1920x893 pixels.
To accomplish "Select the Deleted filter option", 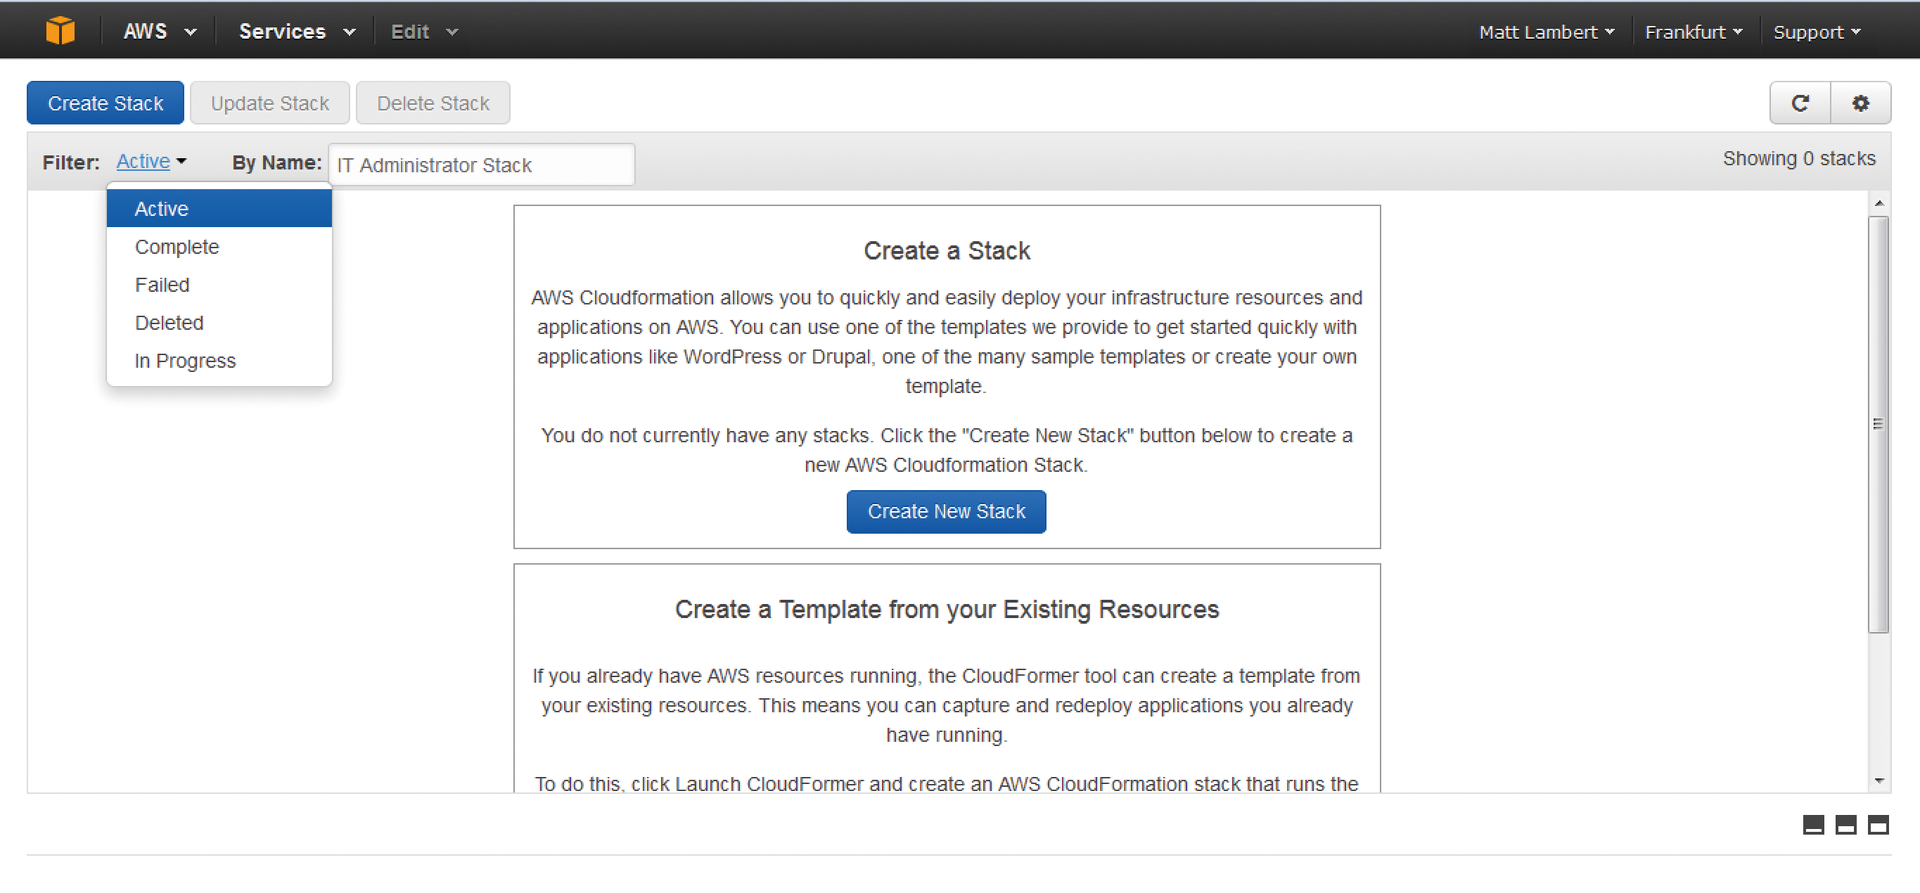I will (219, 322).
